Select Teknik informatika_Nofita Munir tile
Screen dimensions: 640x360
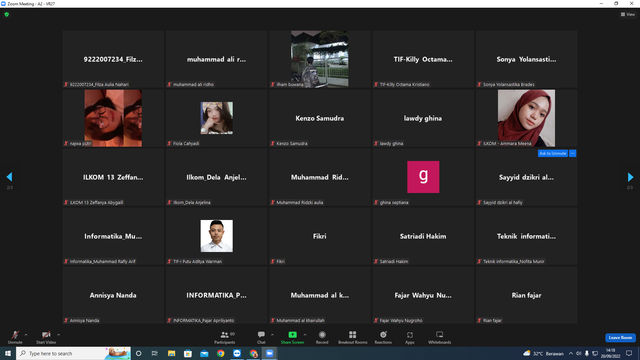click(x=526, y=236)
